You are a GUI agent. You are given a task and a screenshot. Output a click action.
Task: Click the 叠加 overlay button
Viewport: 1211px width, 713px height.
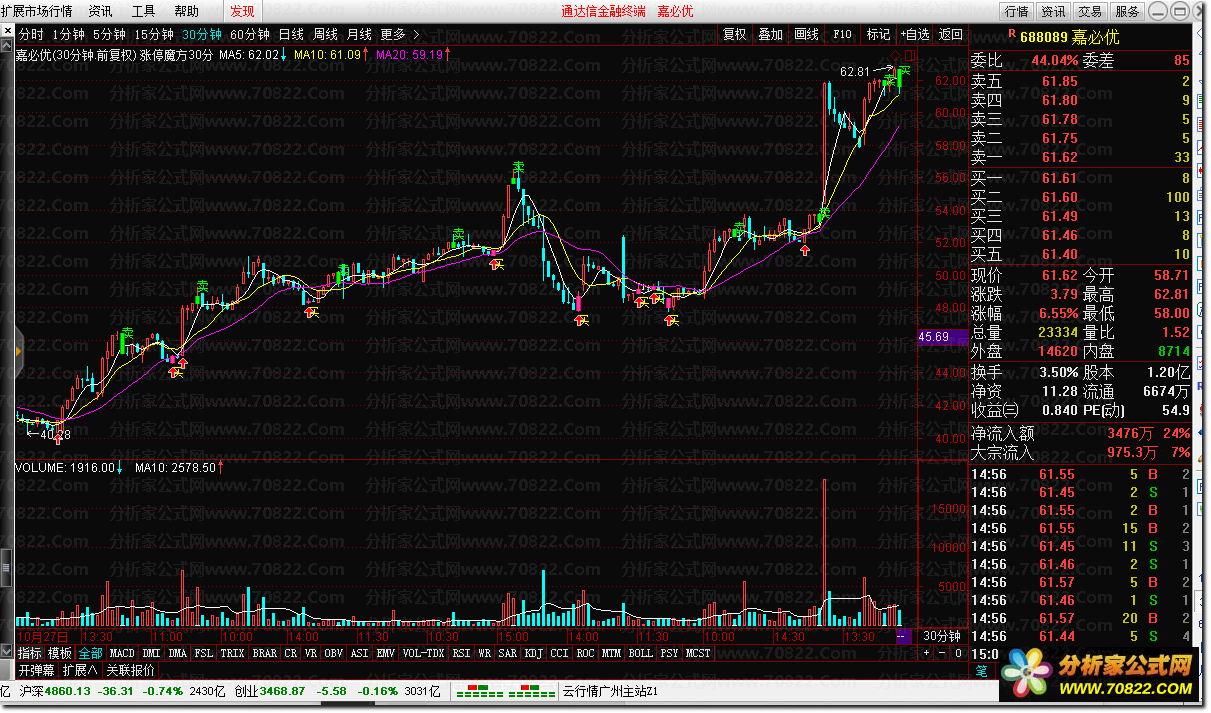pos(771,34)
